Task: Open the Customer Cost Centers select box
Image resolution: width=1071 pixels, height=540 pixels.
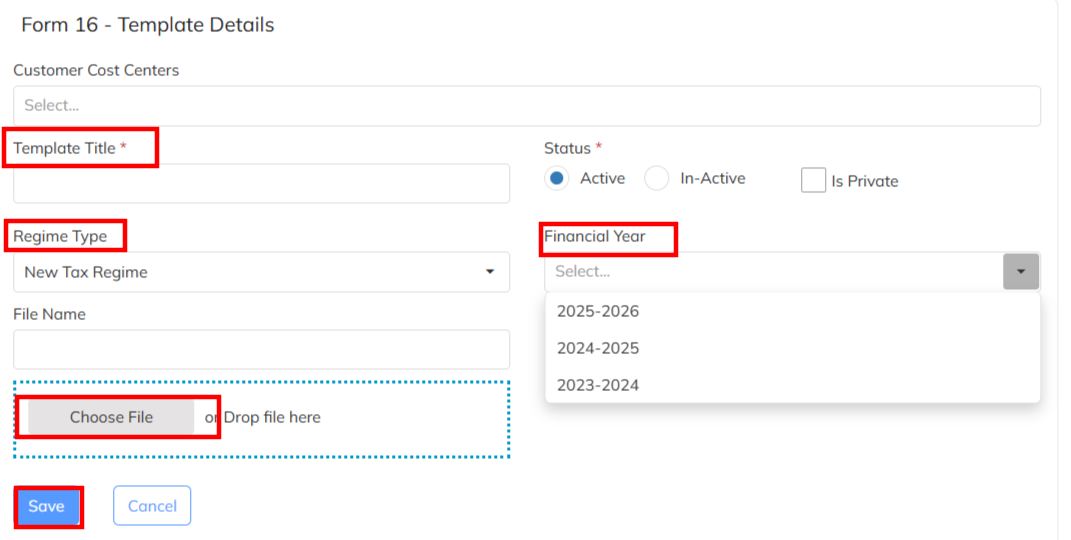Action: 526,105
